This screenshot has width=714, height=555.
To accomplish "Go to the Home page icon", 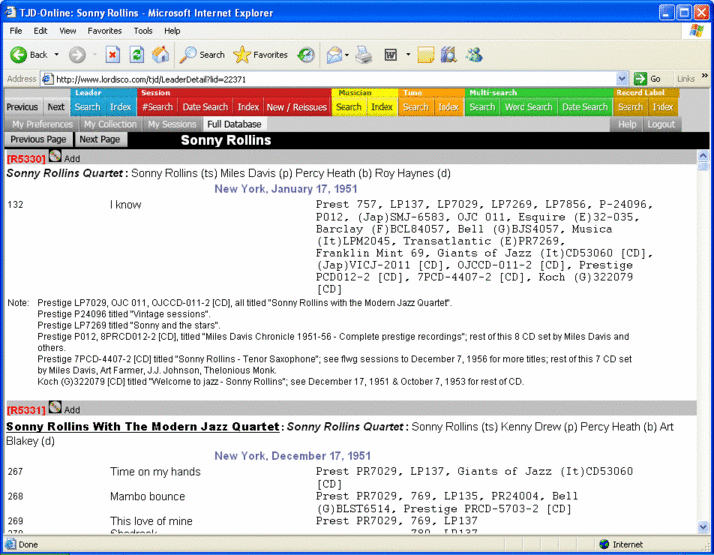I will tap(160, 55).
